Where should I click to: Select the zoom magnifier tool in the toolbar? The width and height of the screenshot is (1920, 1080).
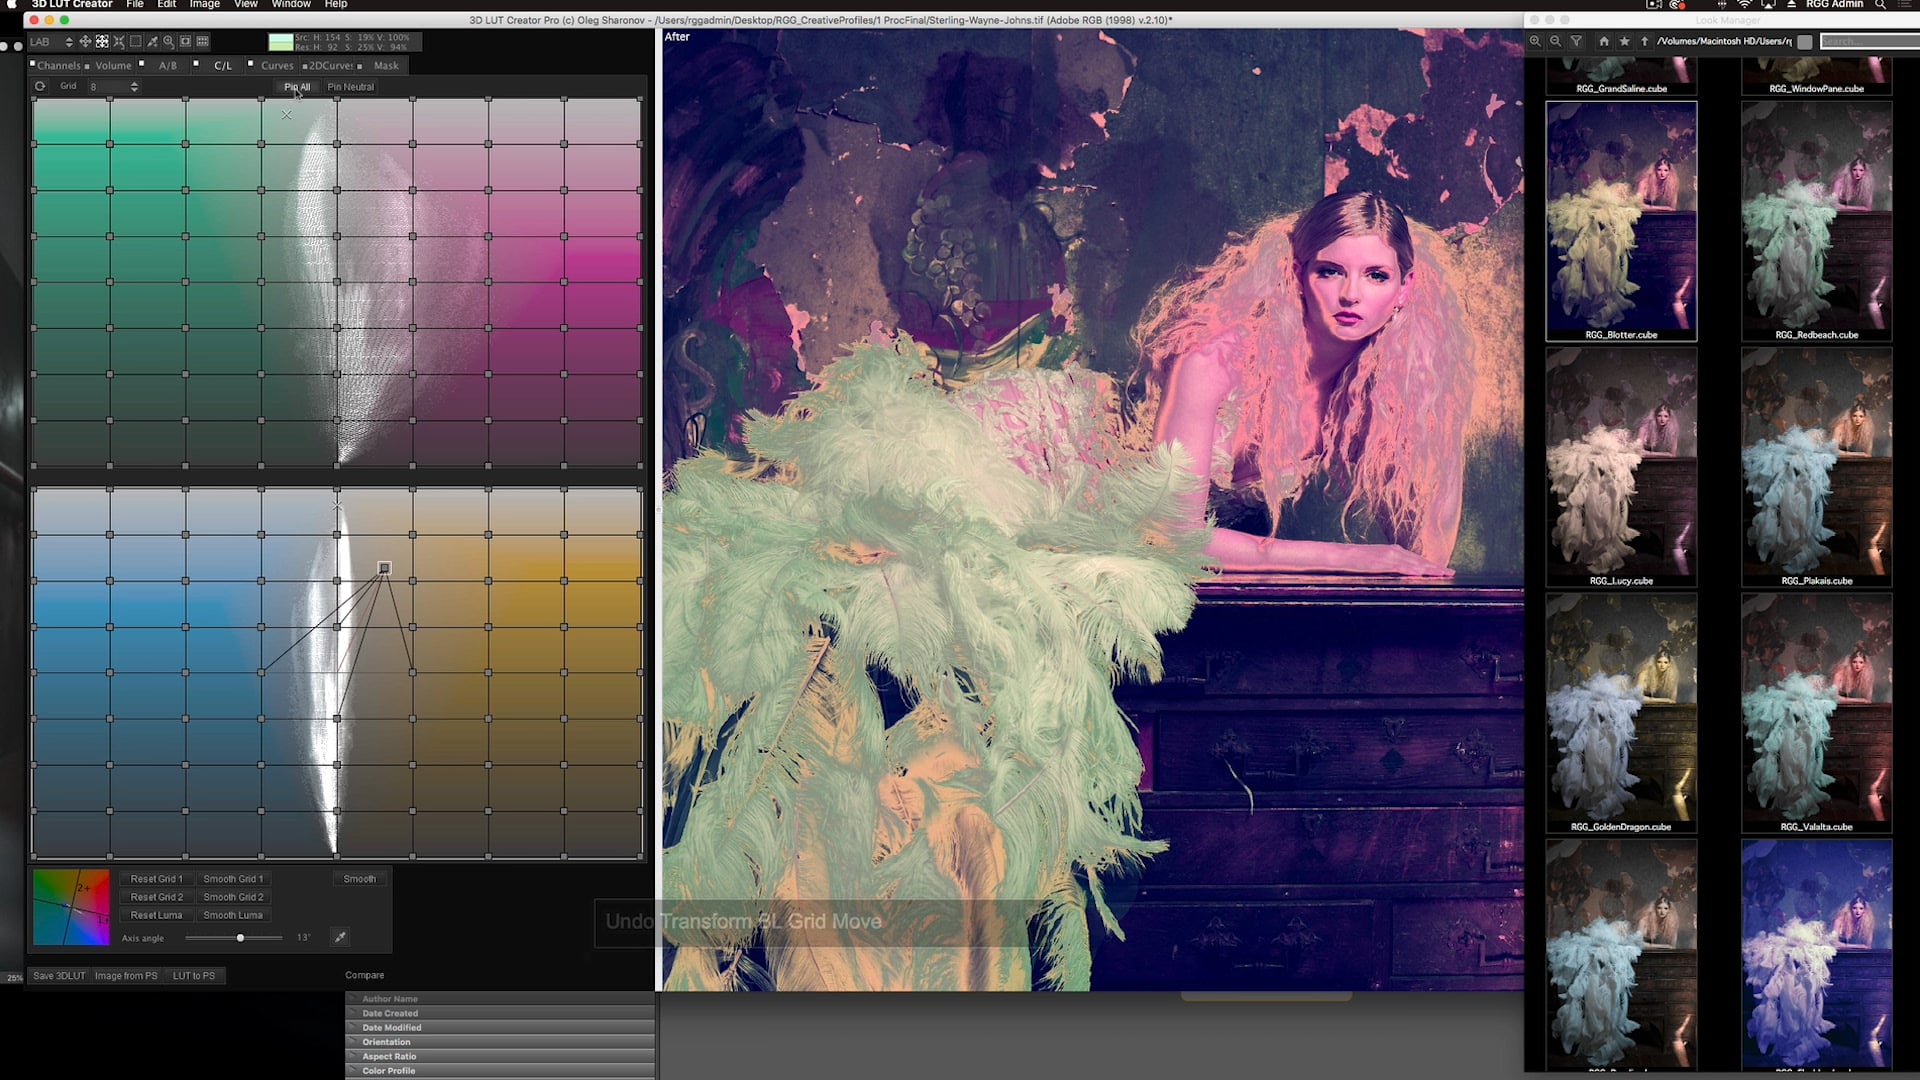point(169,42)
